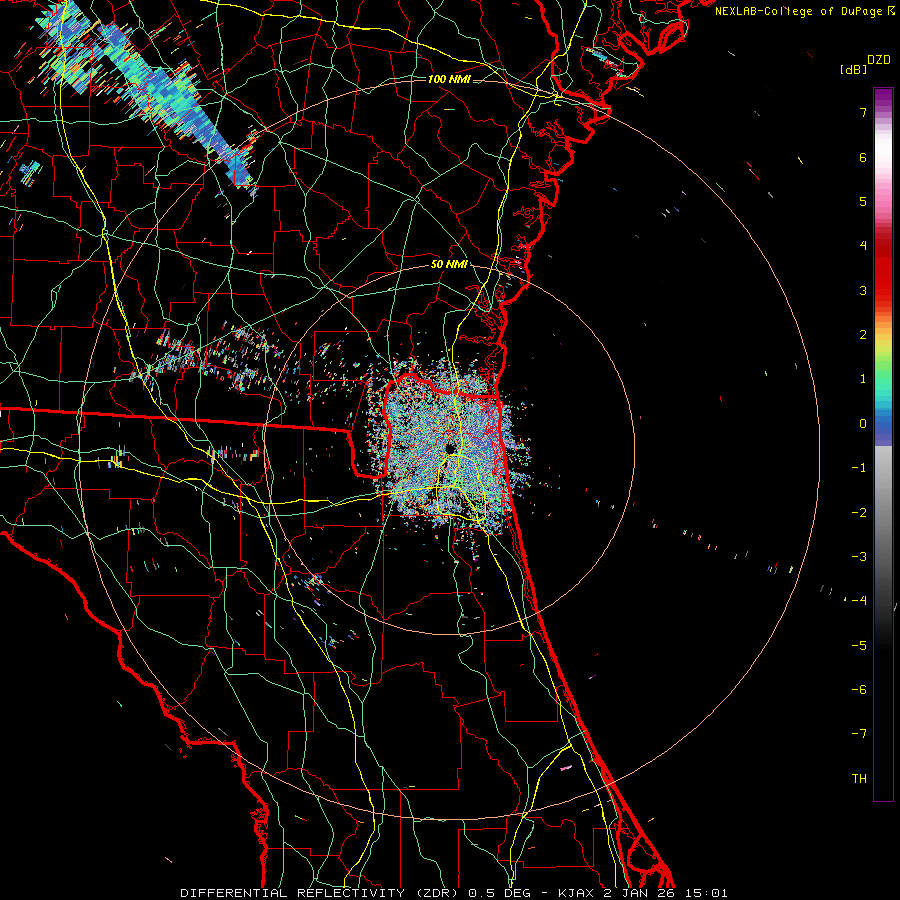Click the 5 value on color scale
Viewport: 900px width, 900px height.
863,201
